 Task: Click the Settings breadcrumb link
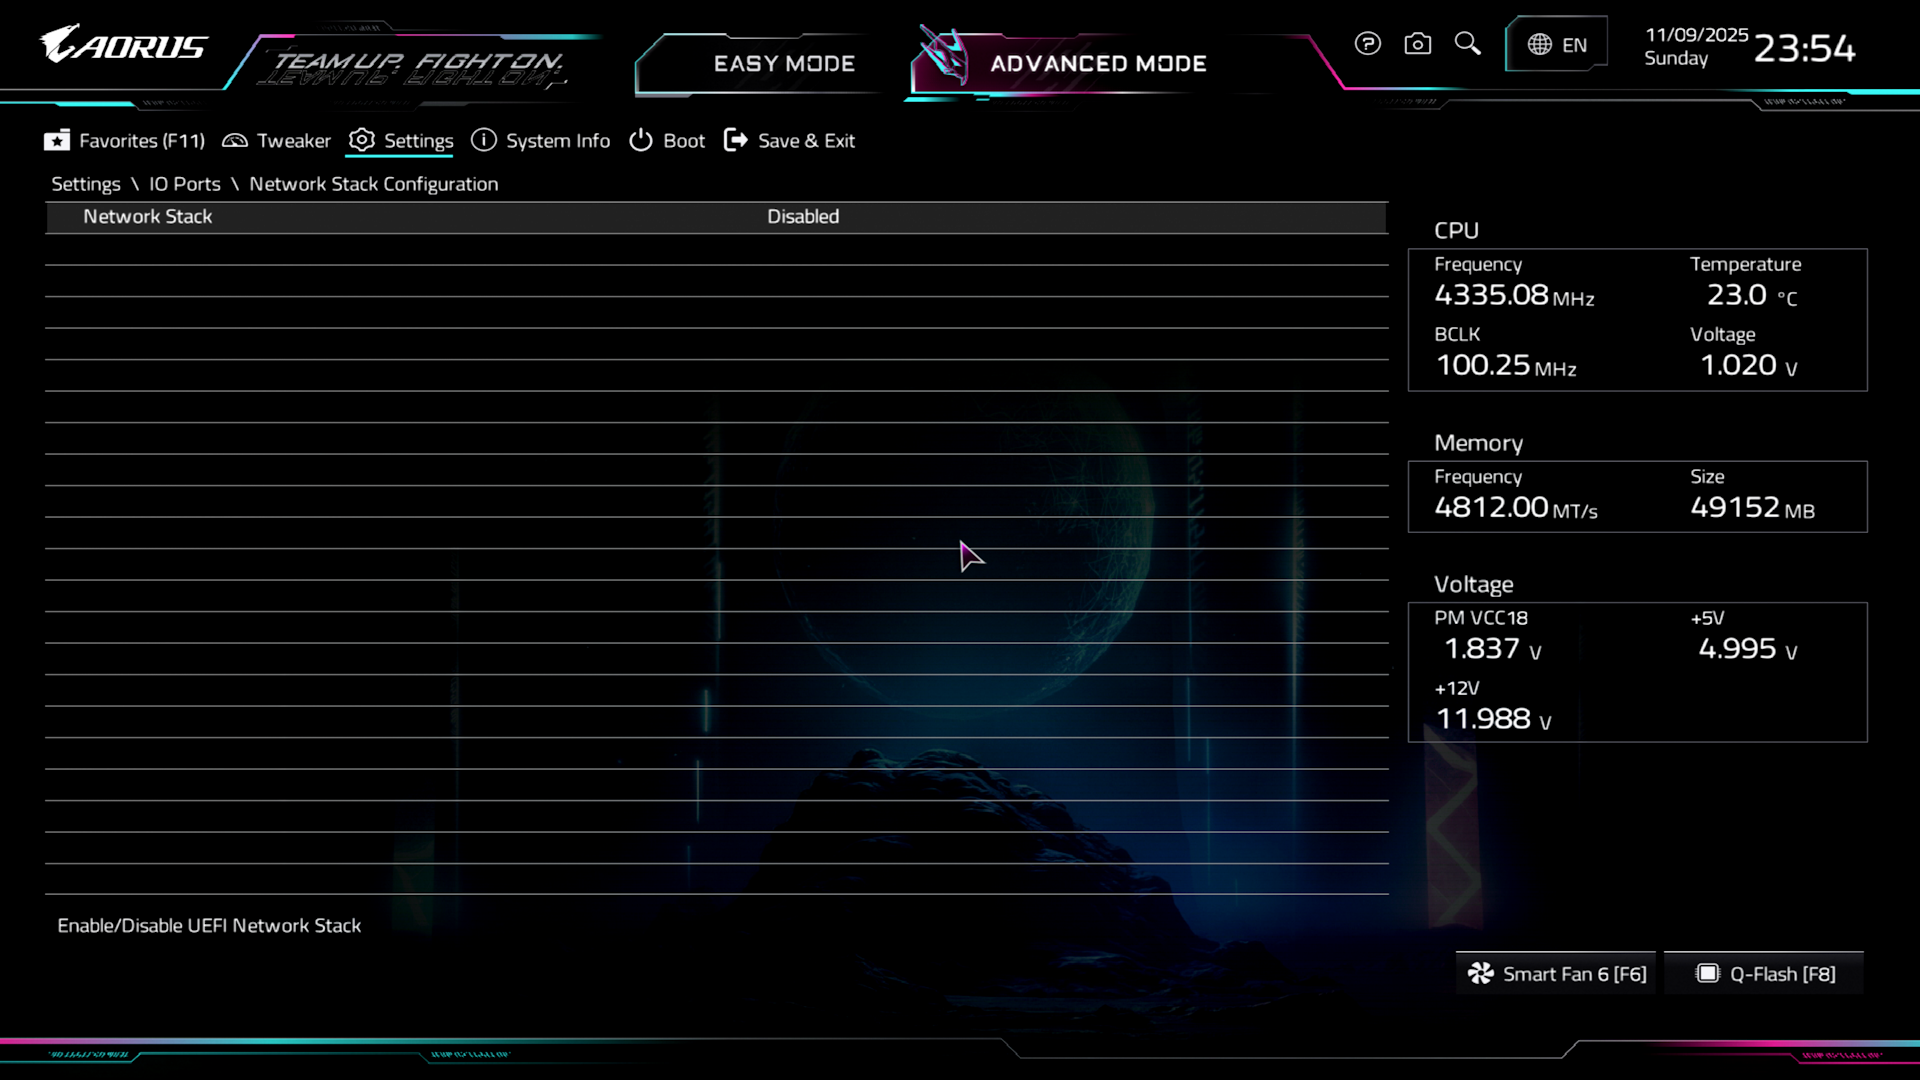click(x=86, y=184)
